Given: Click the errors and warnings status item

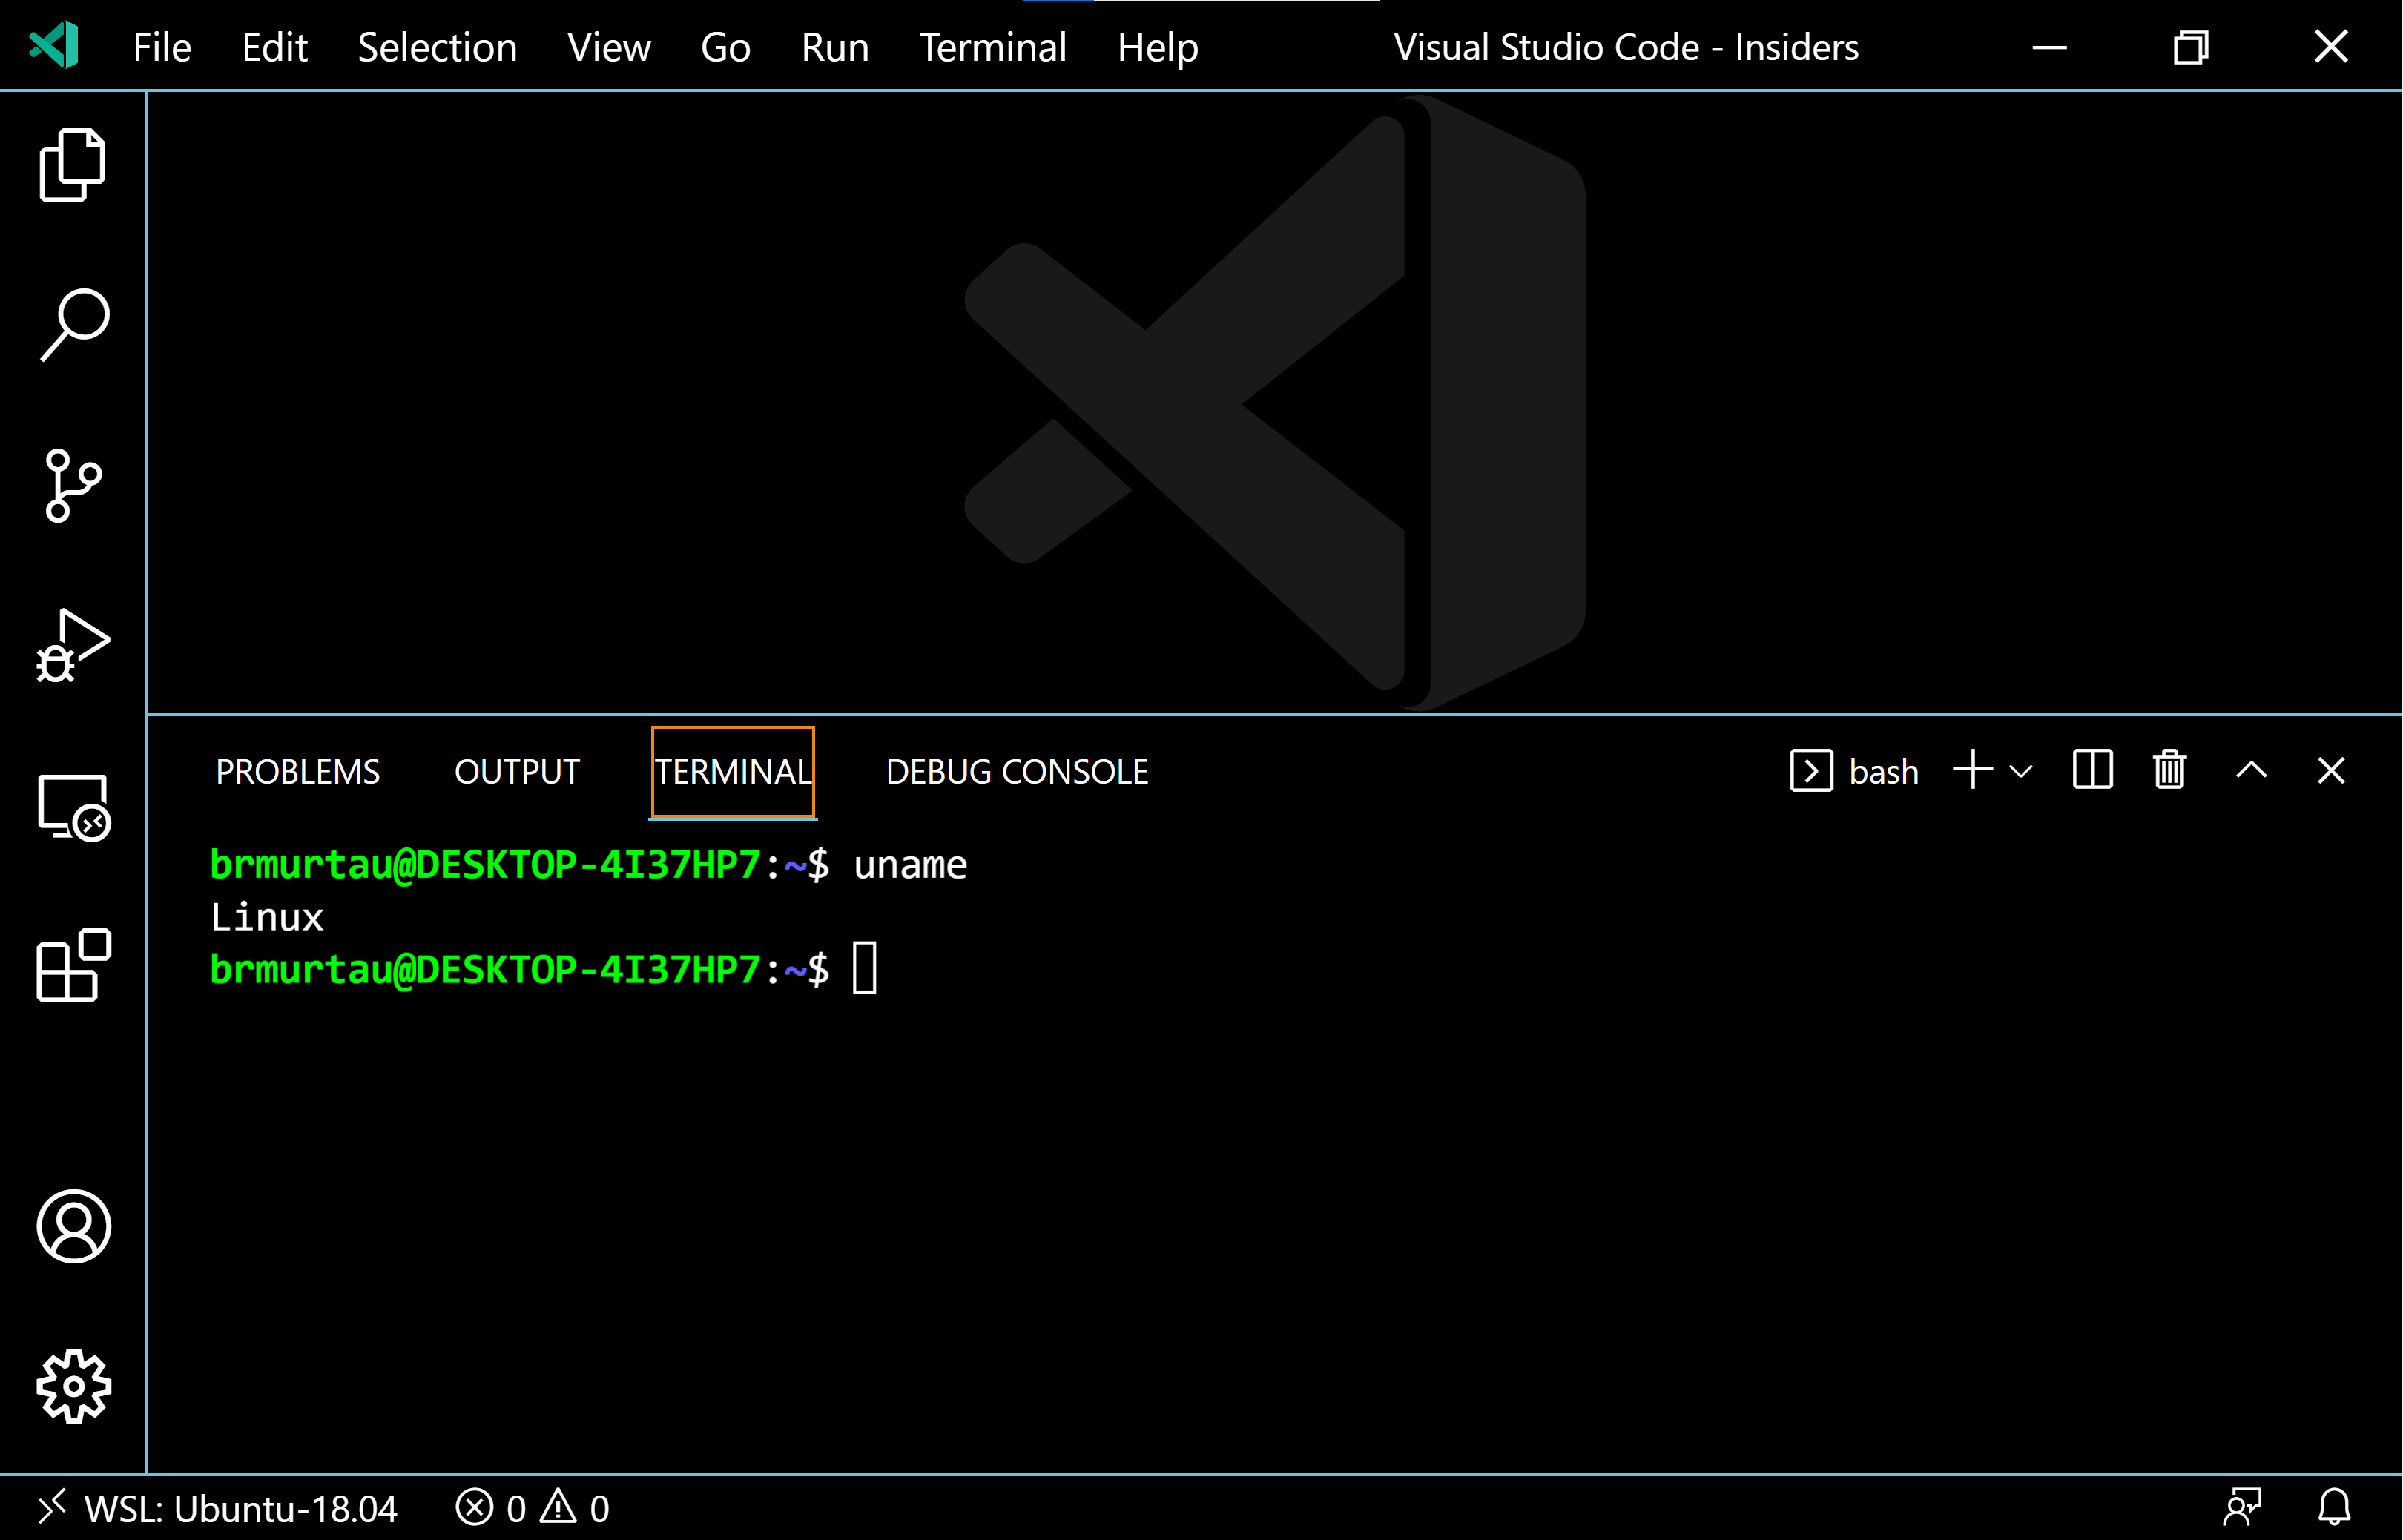Looking at the screenshot, I should coord(532,1508).
